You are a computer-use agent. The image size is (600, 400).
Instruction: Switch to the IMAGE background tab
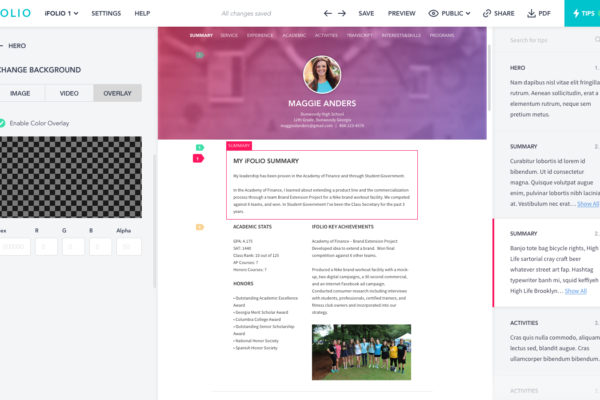(22, 93)
